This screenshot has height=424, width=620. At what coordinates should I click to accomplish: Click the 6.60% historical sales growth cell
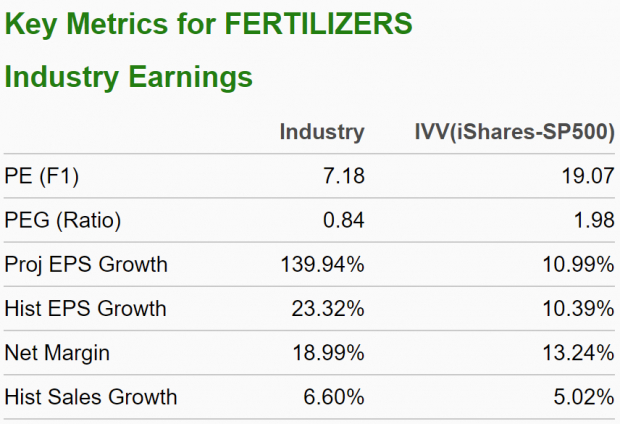[x=333, y=397]
